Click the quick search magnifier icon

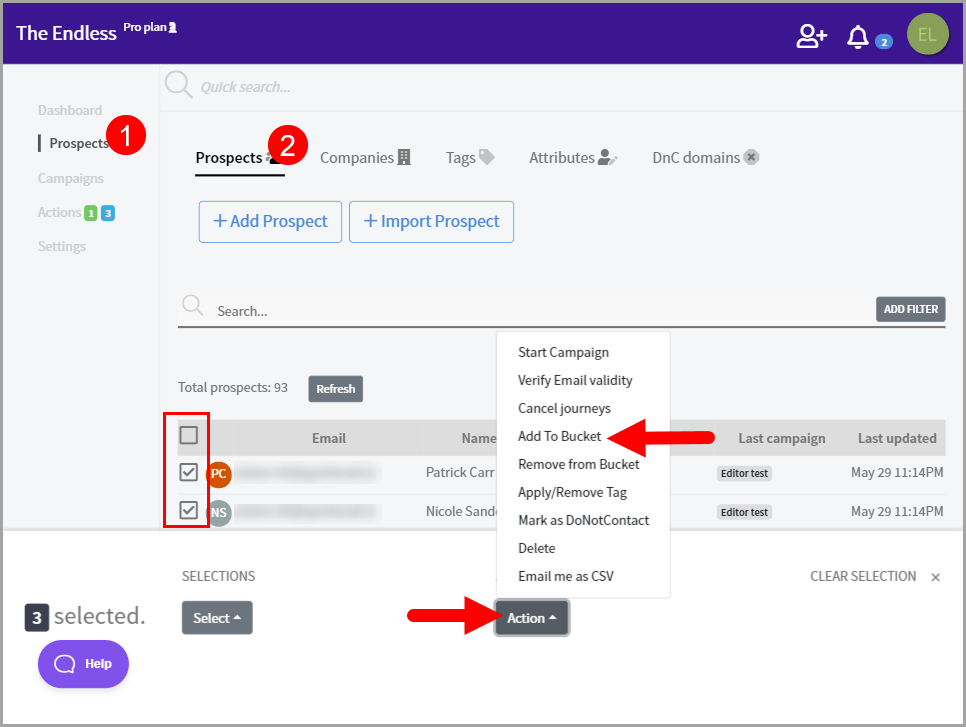pos(178,86)
